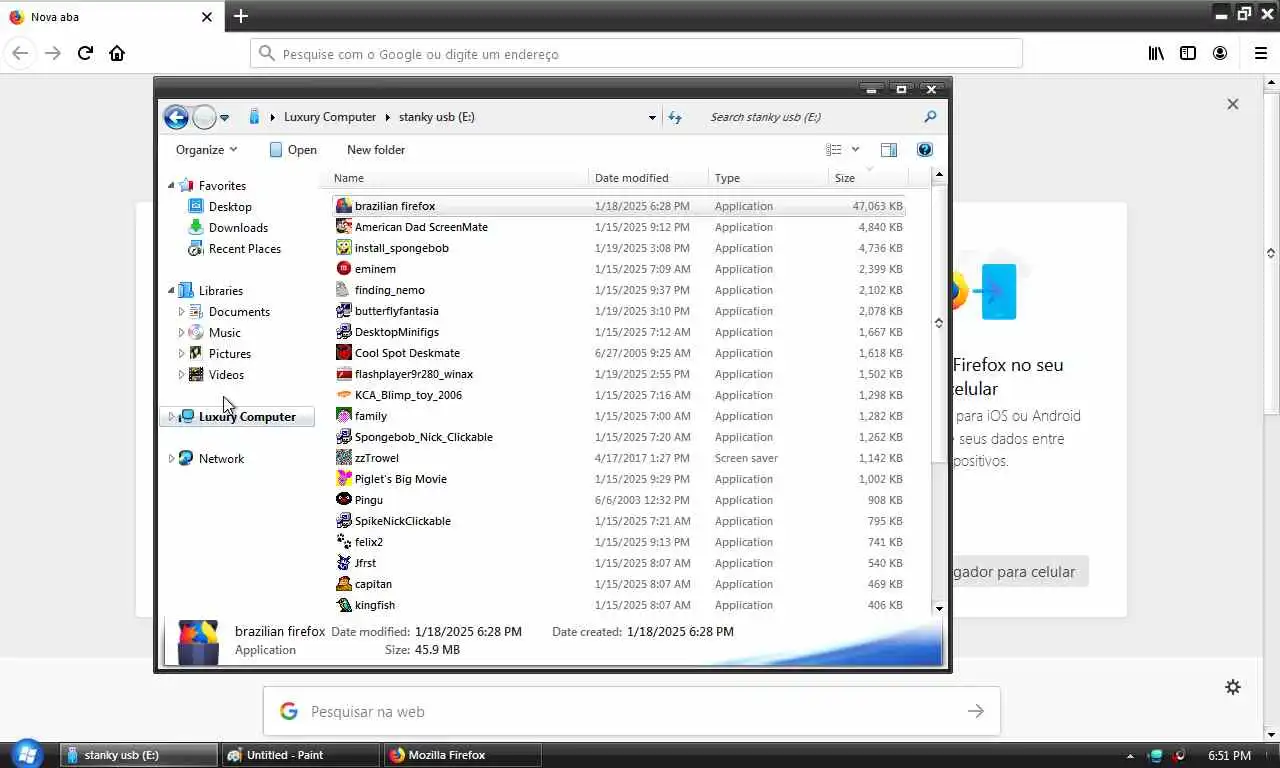The image size is (1280, 768).
Task: Click Firefox Nova aba tab
Action: coord(112,17)
